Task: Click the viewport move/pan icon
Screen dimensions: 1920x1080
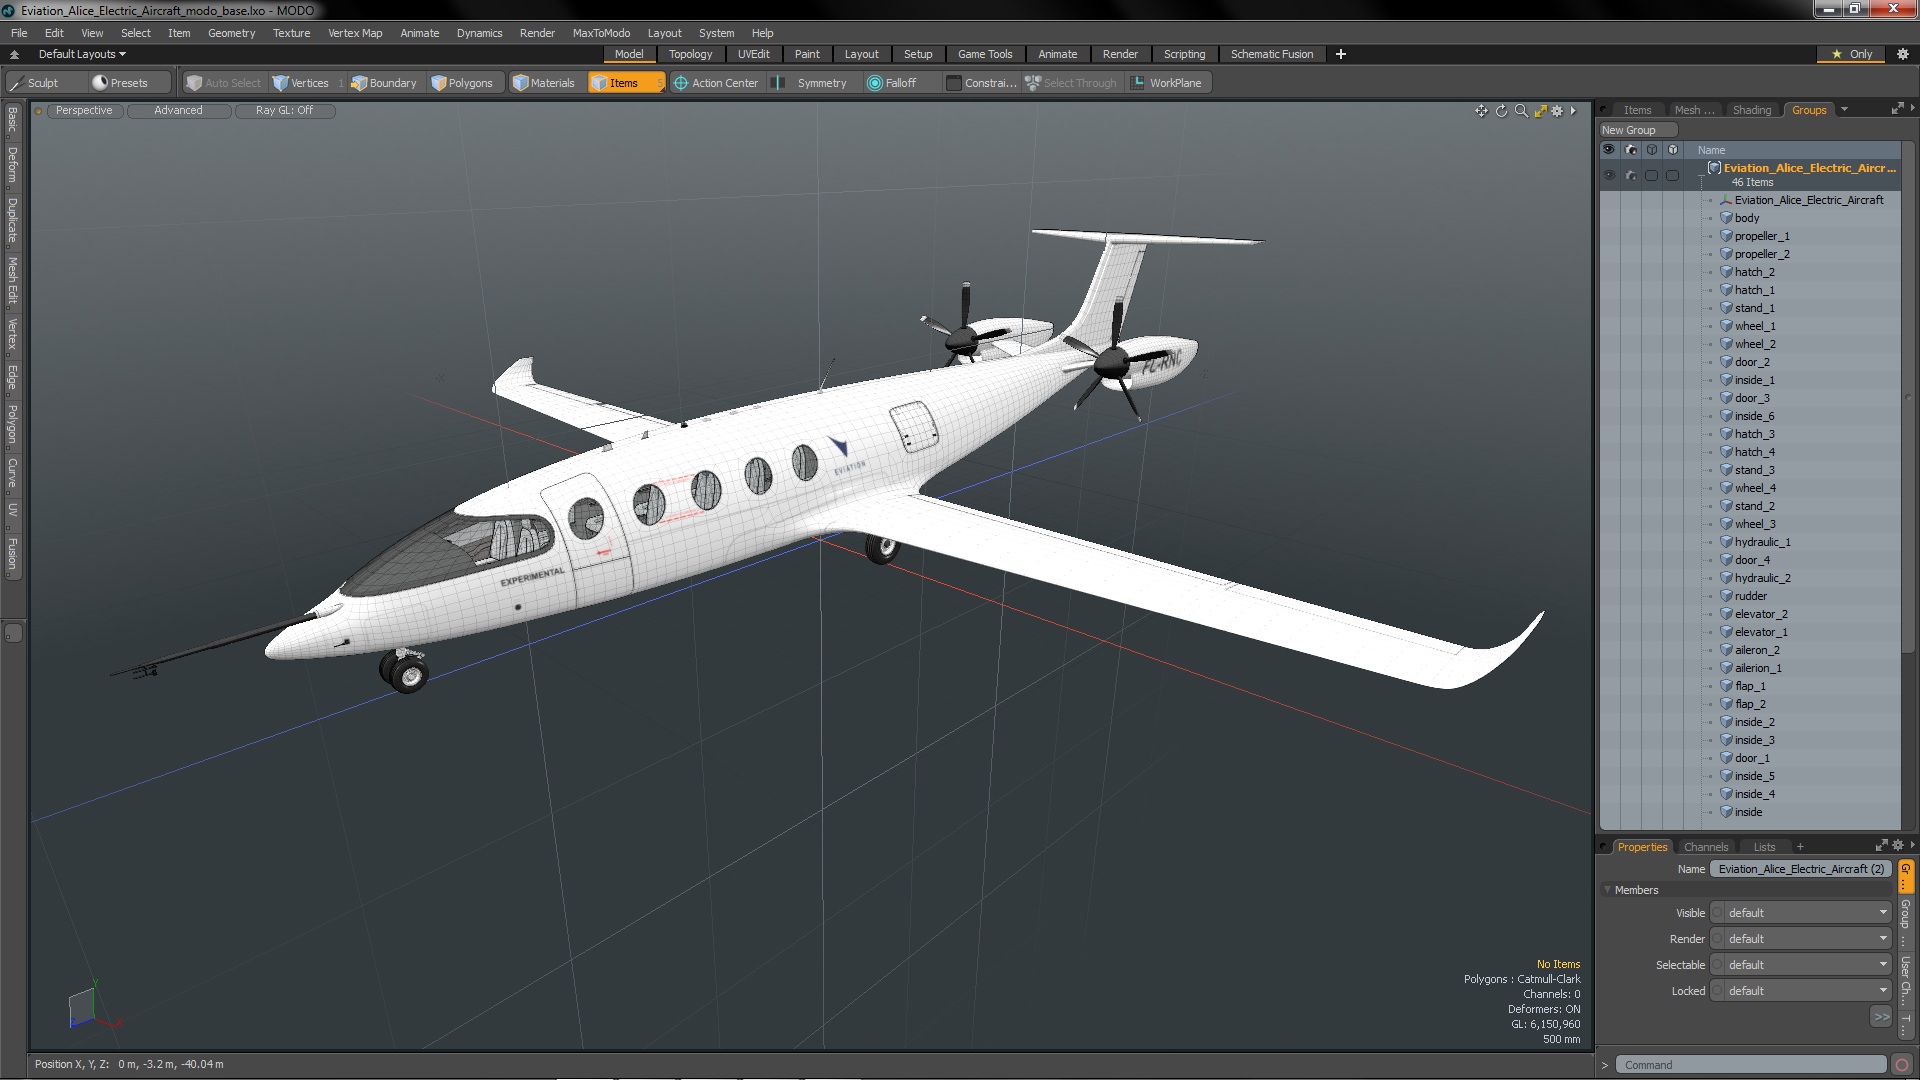Action: point(1481,111)
